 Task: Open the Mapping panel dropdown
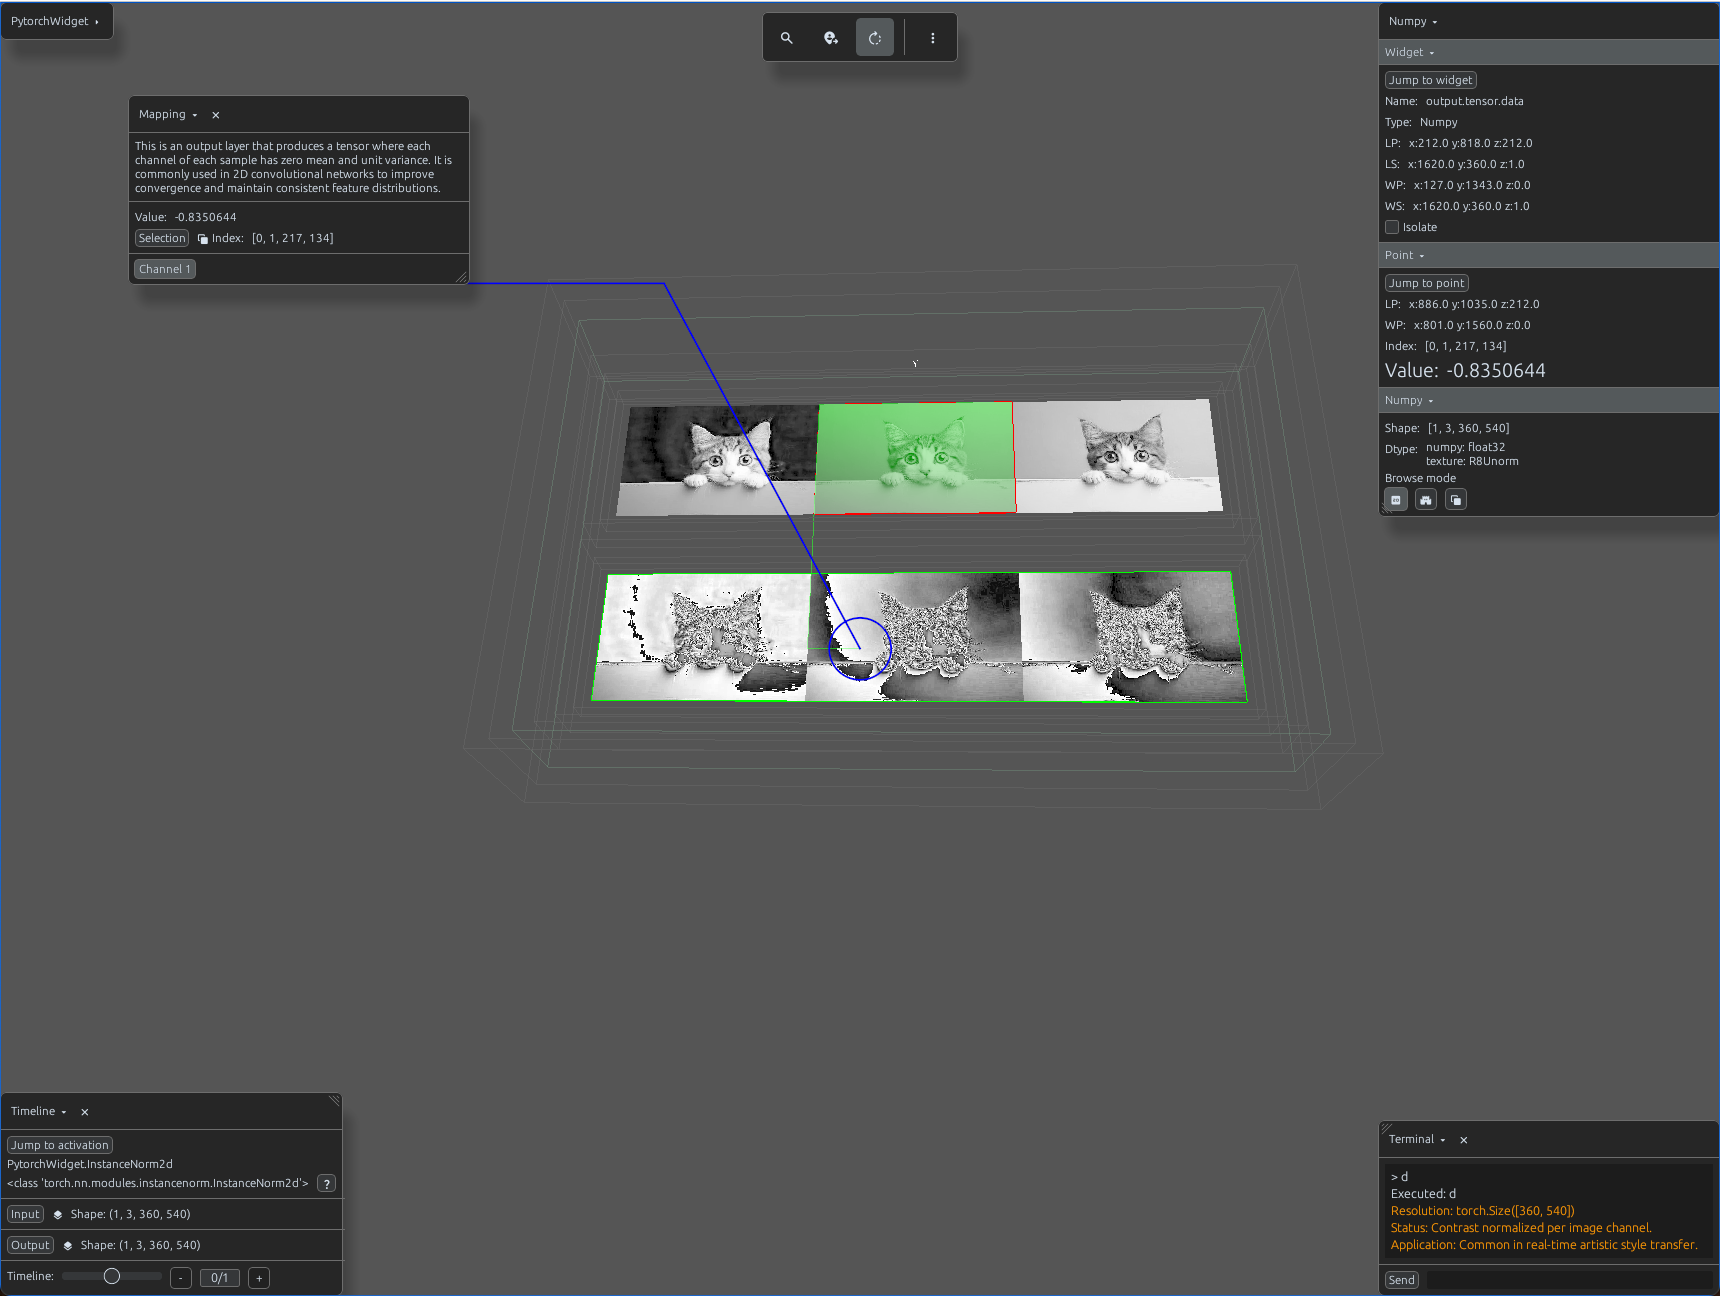168,115
